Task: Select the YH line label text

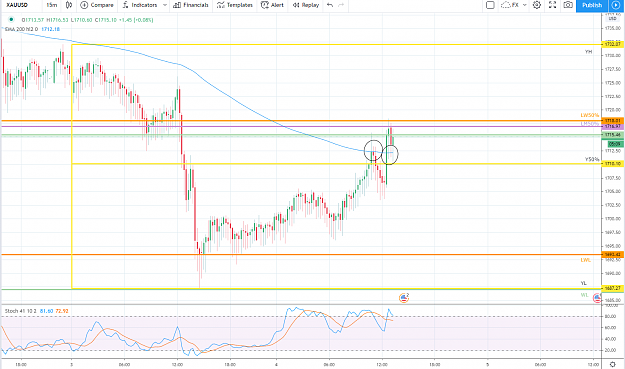Action: [x=588, y=52]
